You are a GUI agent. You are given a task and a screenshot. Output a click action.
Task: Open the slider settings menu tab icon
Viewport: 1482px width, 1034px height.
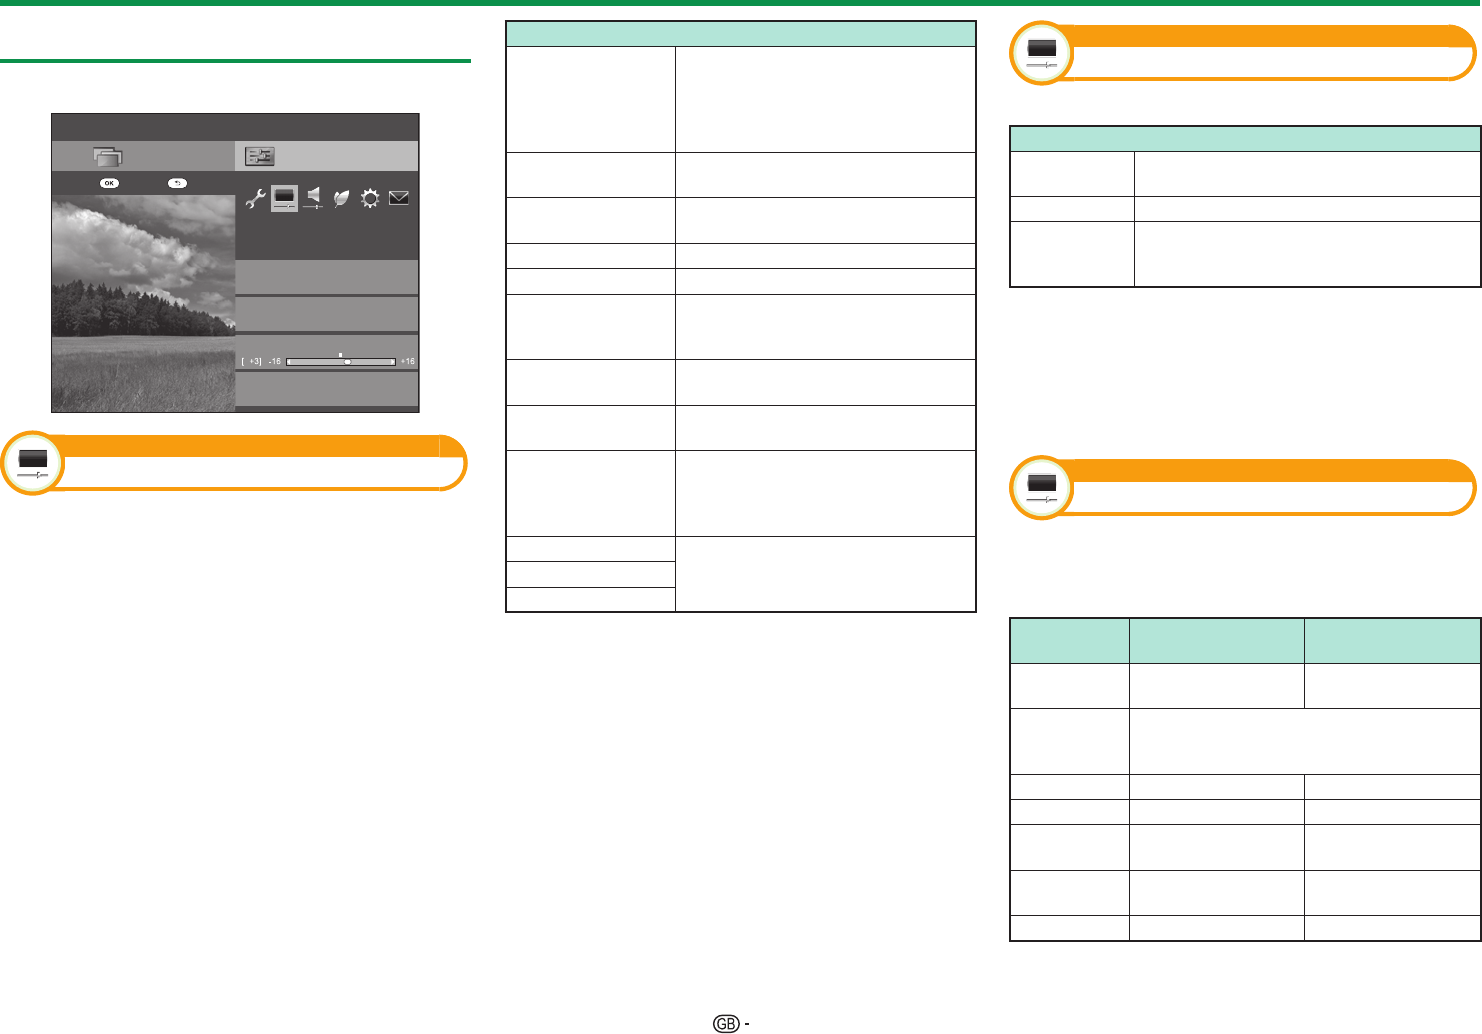pyautogui.click(x=260, y=156)
